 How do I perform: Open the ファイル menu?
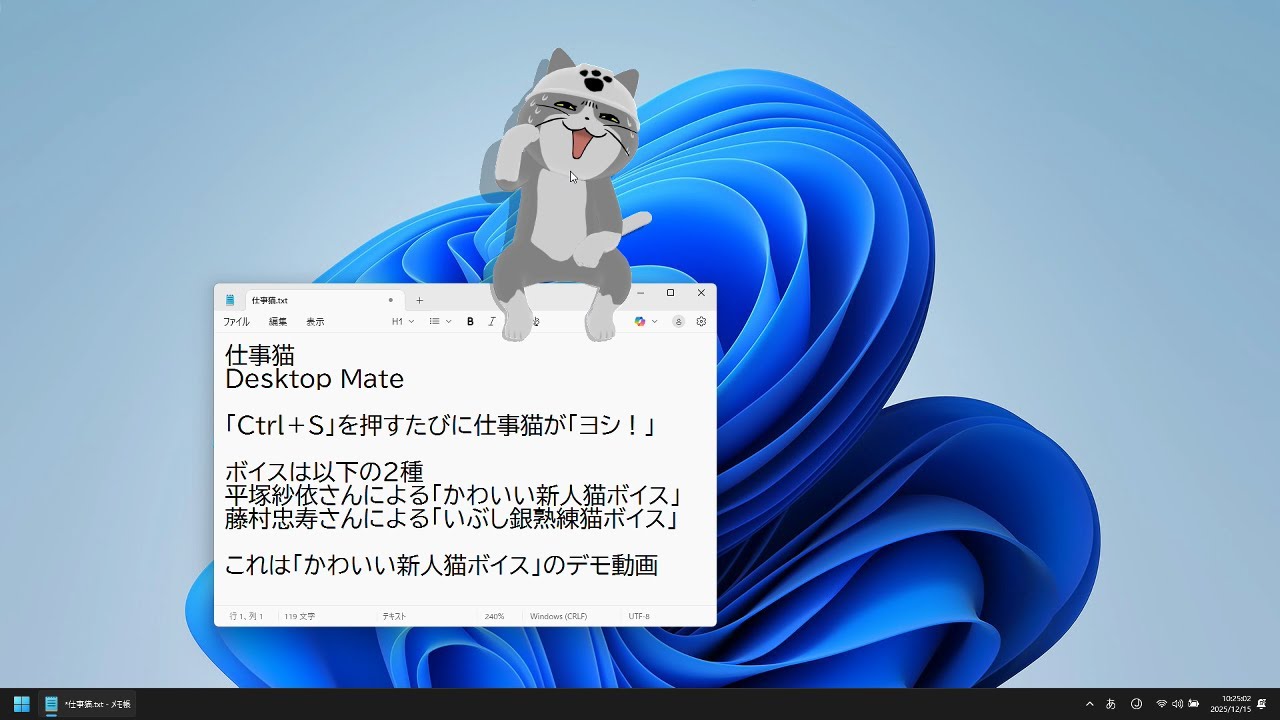[x=236, y=322]
